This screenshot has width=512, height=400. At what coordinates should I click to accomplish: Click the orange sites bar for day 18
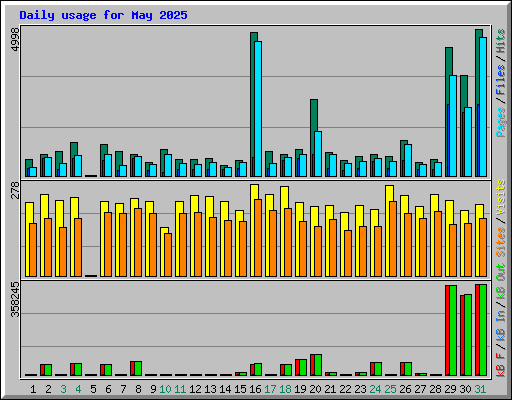[288, 243]
